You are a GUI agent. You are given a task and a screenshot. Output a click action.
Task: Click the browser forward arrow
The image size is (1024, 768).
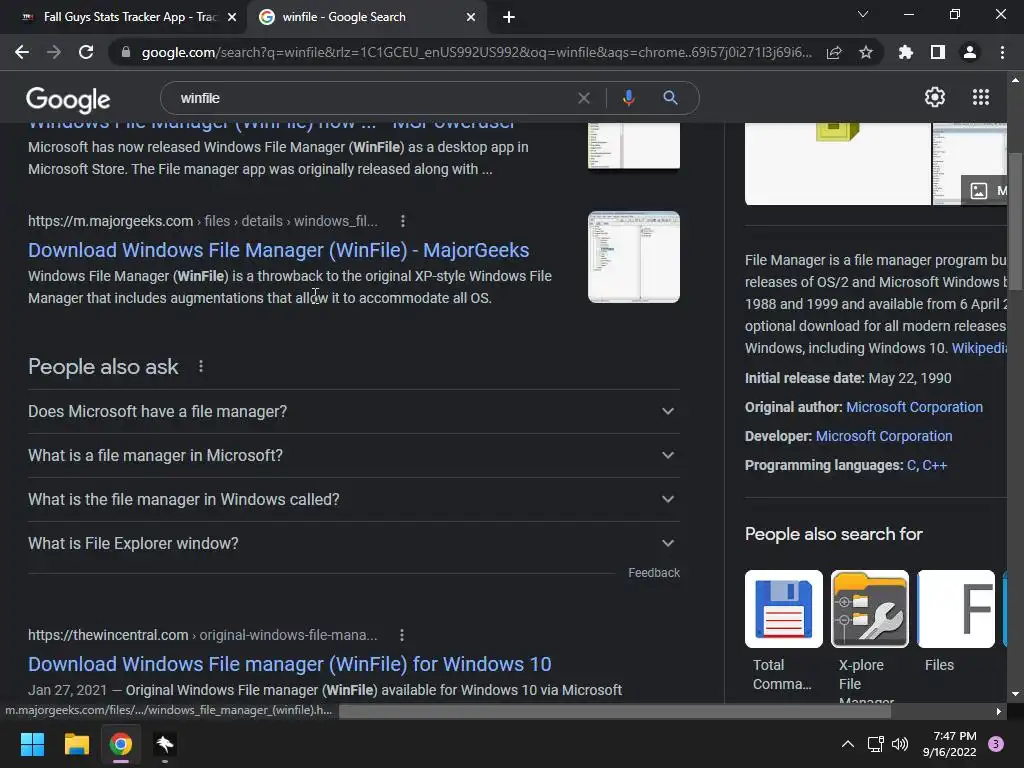point(54,52)
